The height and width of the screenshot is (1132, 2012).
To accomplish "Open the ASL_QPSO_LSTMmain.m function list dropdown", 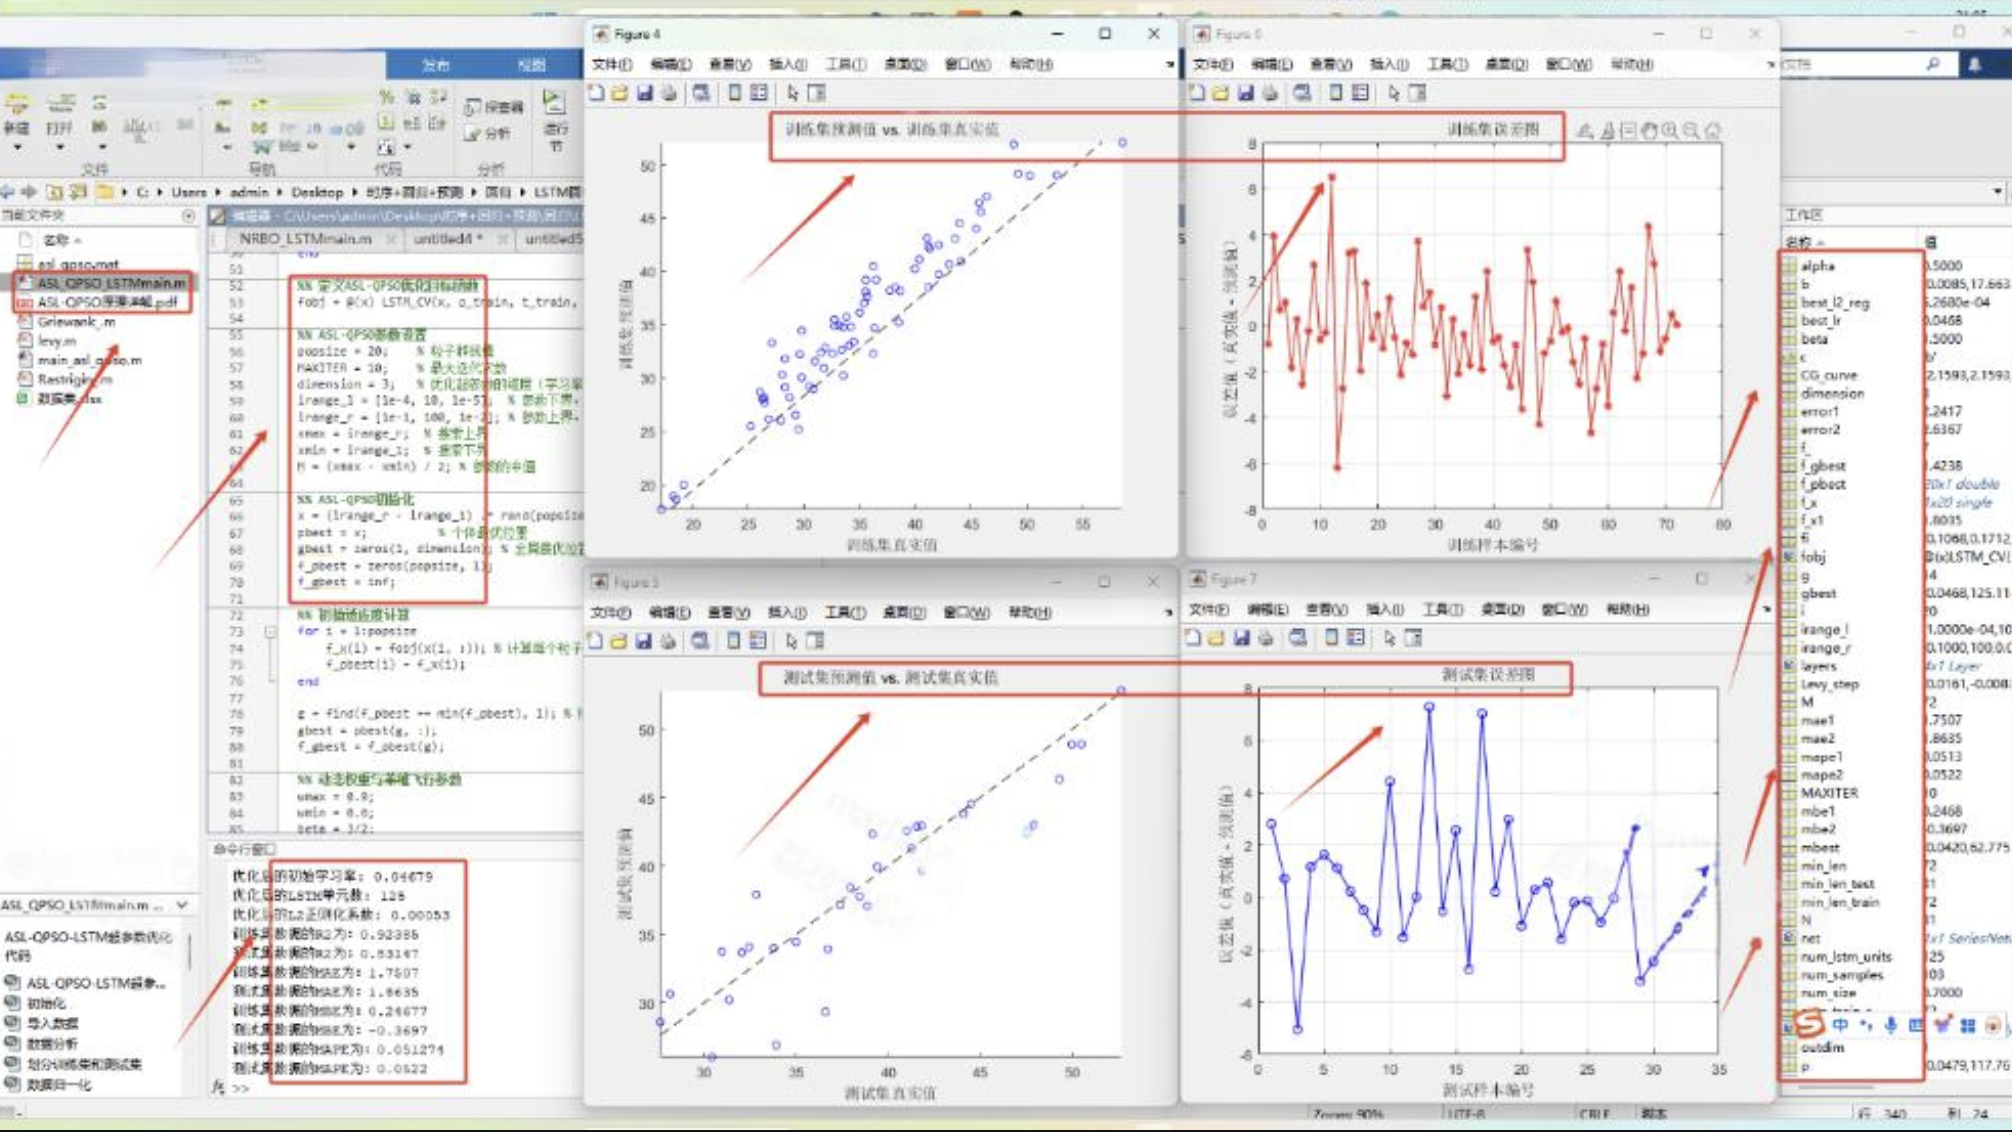I will (183, 905).
